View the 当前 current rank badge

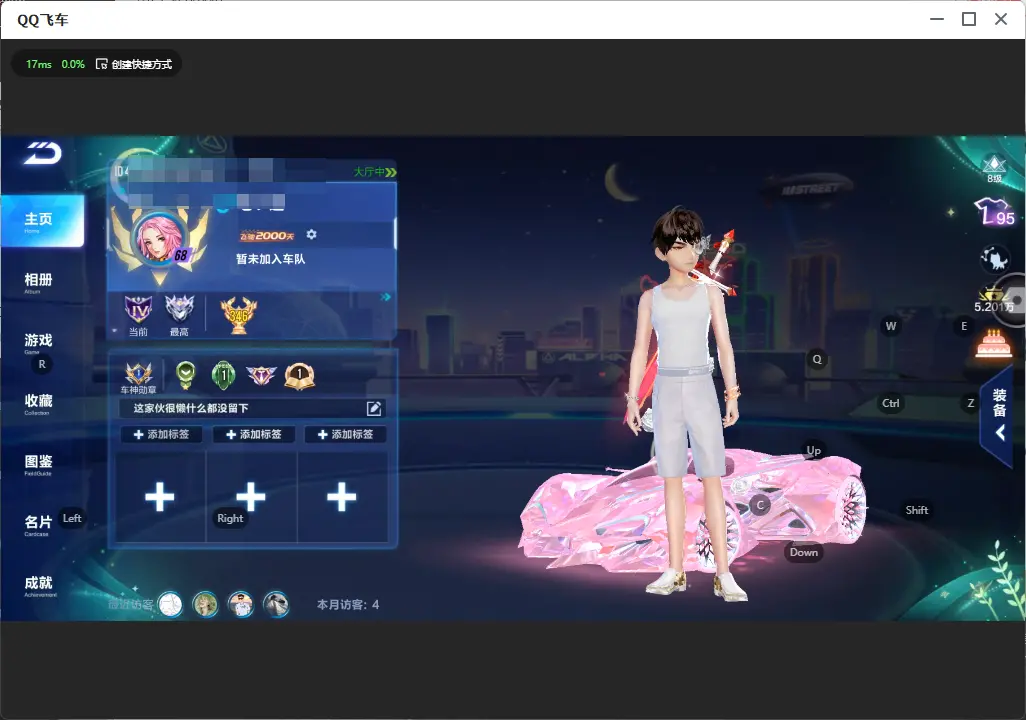138,314
